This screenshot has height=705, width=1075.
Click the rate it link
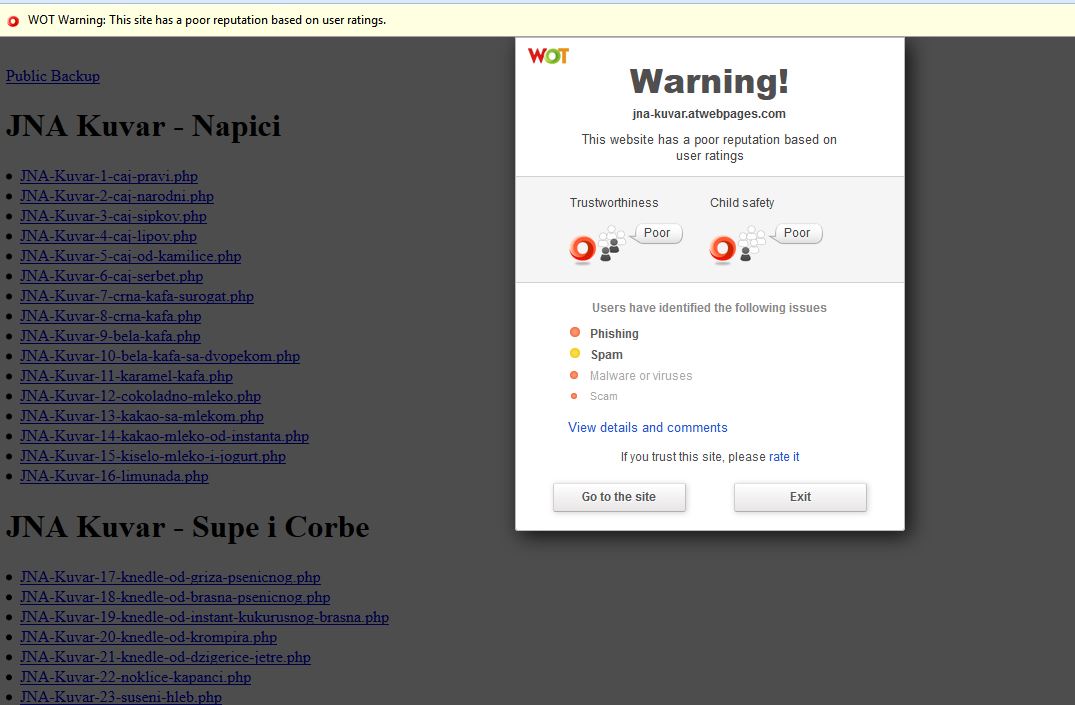(x=784, y=457)
